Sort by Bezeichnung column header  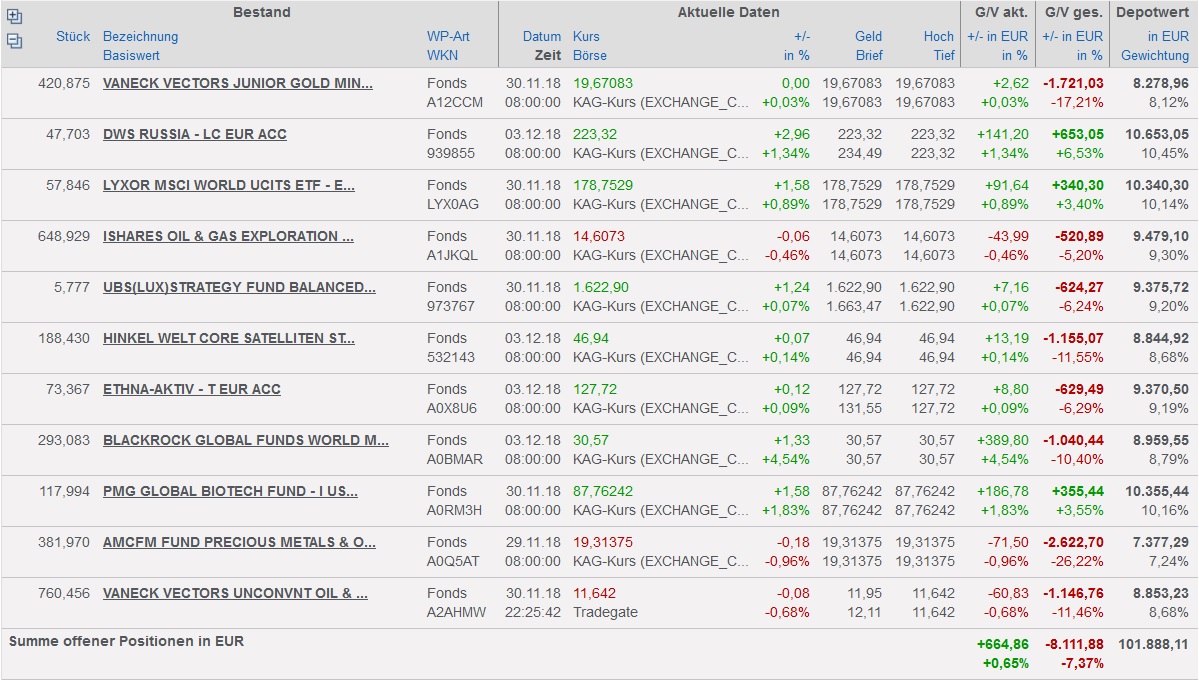click(140, 36)
